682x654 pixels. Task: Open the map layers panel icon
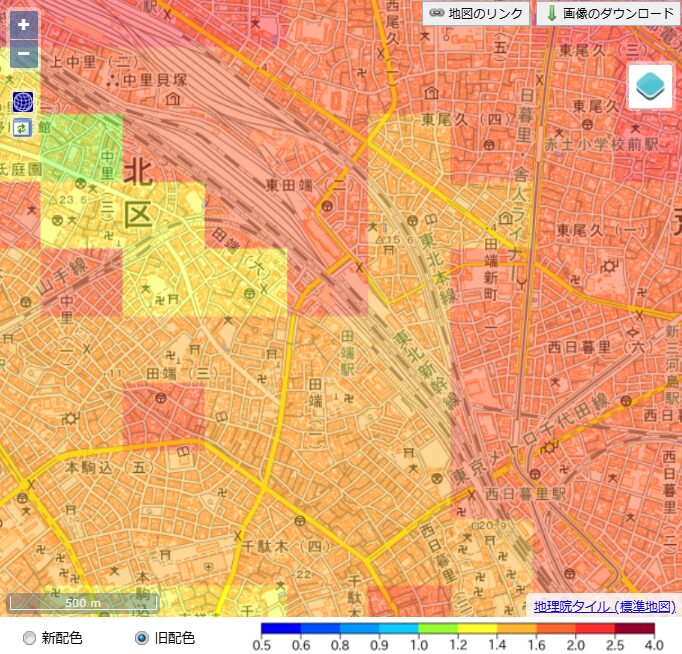[x=650, y=87]
